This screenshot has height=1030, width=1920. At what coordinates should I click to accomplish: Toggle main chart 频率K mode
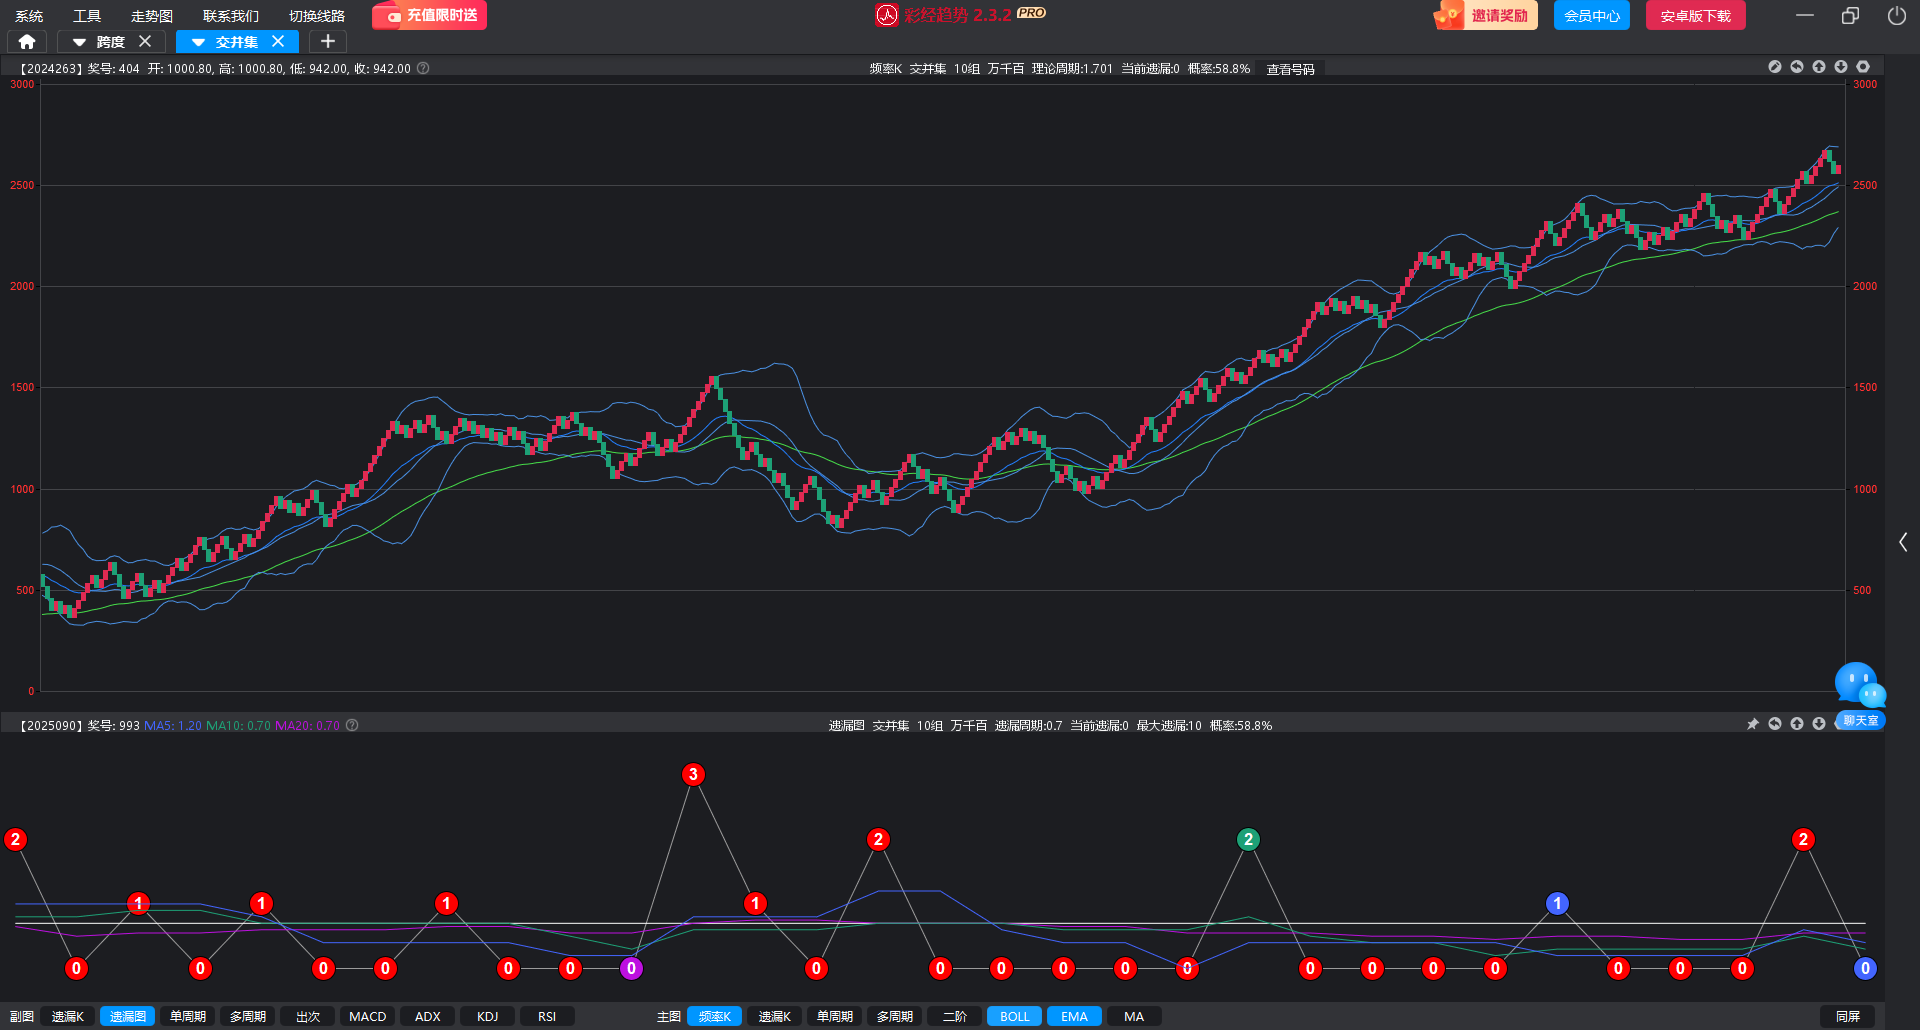715,1016
